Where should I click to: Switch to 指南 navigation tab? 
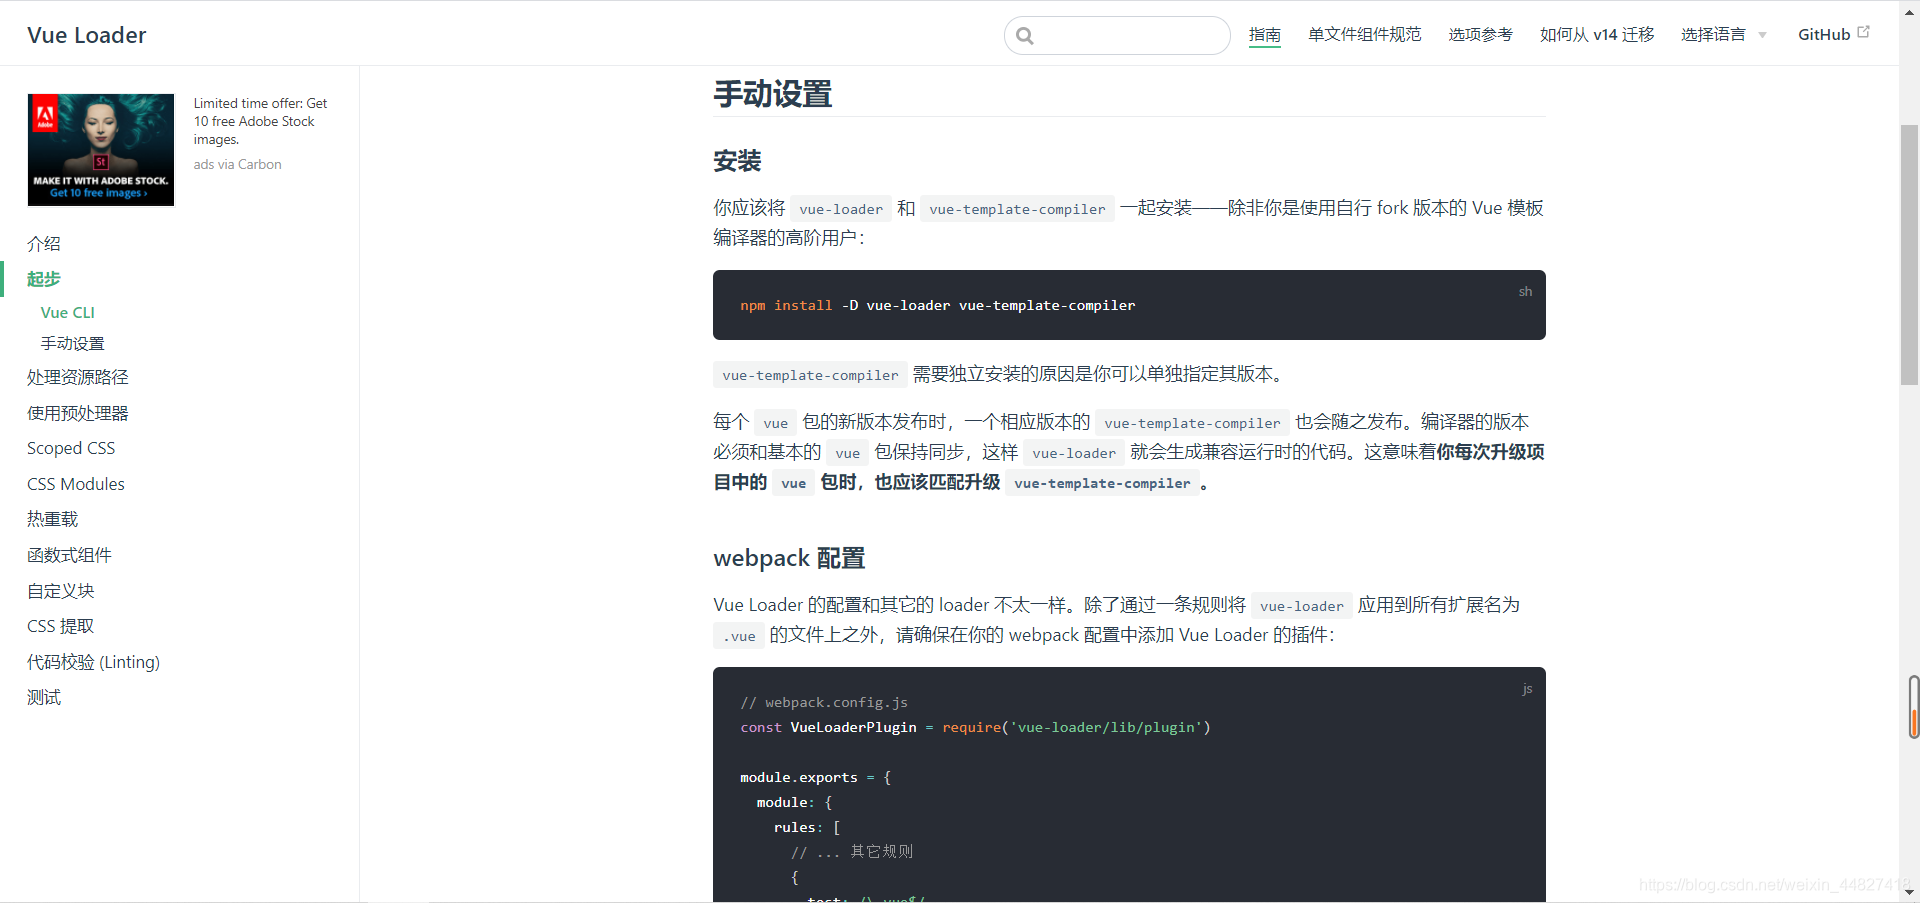[x=1264, y=34]
